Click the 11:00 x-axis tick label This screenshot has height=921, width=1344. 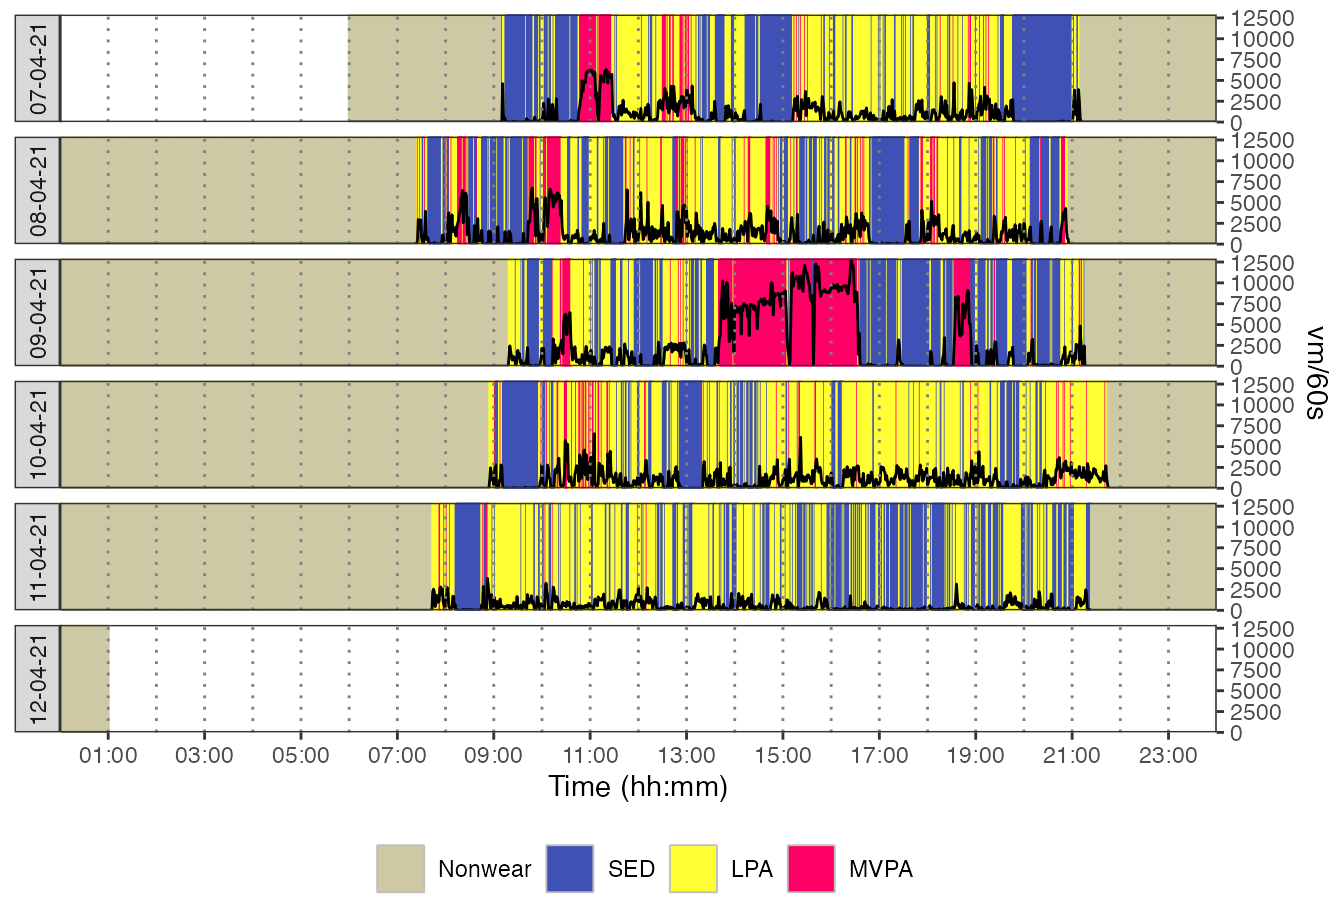[x=590, y=755]
